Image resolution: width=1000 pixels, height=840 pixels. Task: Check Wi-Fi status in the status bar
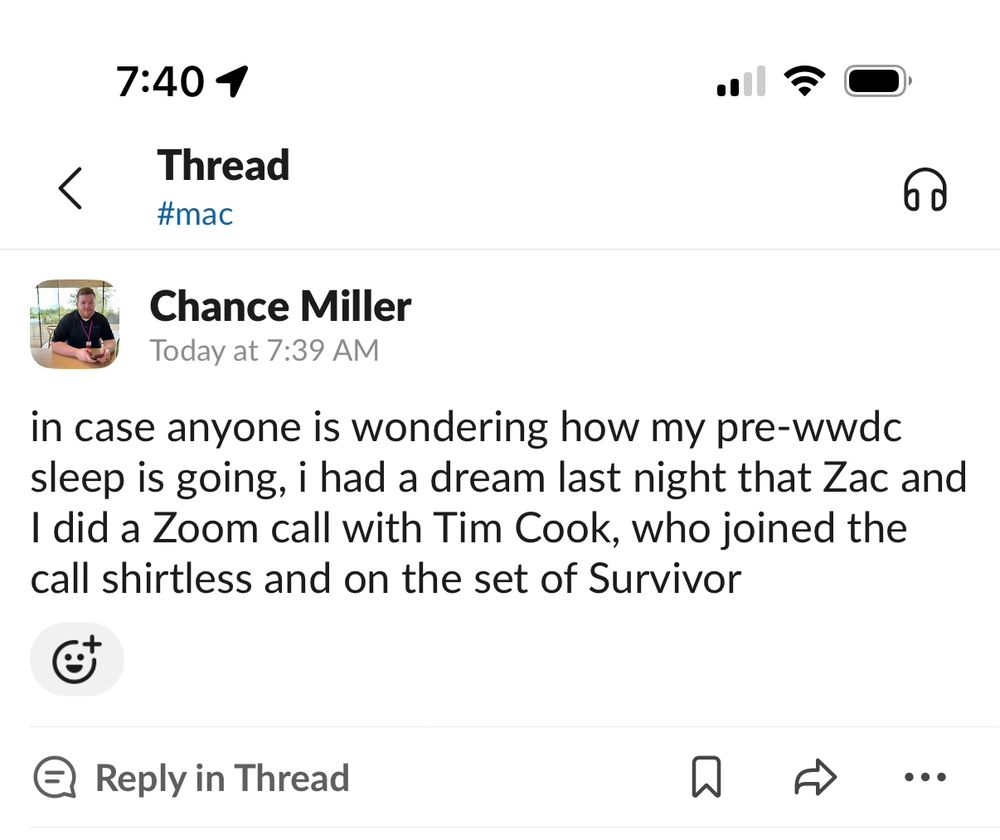click(x=805, y=80)
